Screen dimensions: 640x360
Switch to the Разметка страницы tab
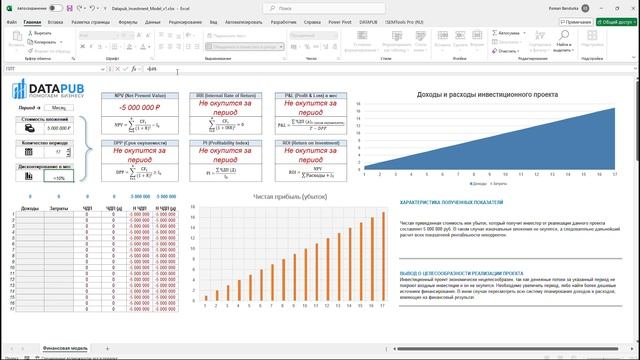91,22
